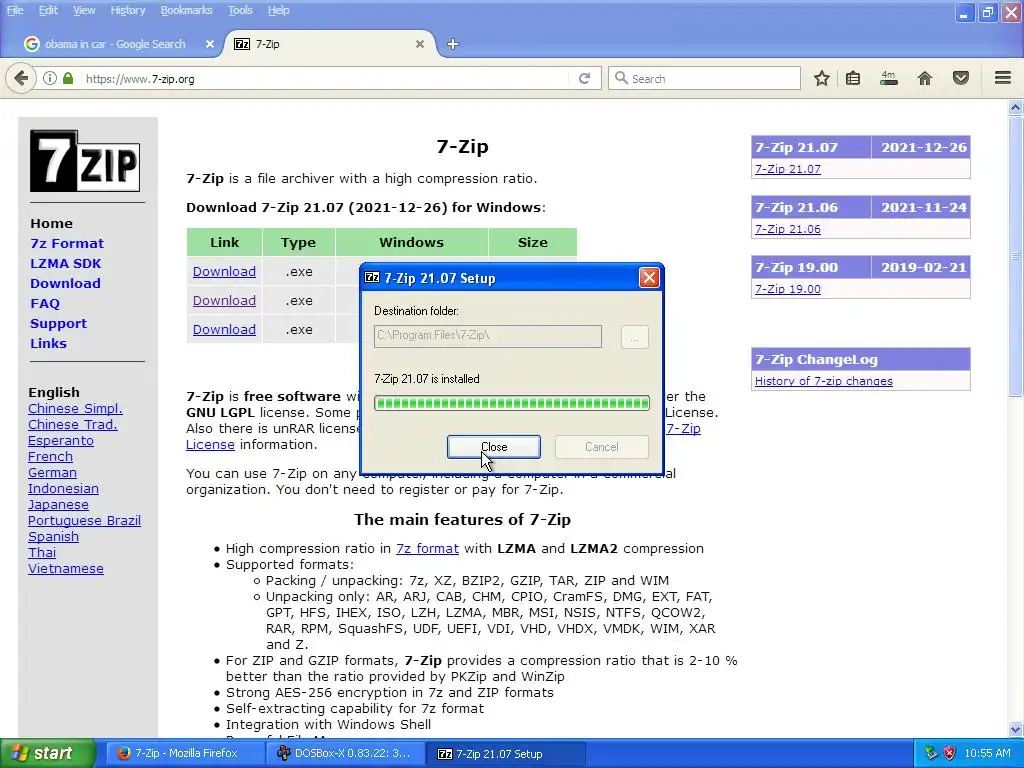Screen dimensions: 1024x768
Task: Open a new tab with the plus icon
Action: 453,44
